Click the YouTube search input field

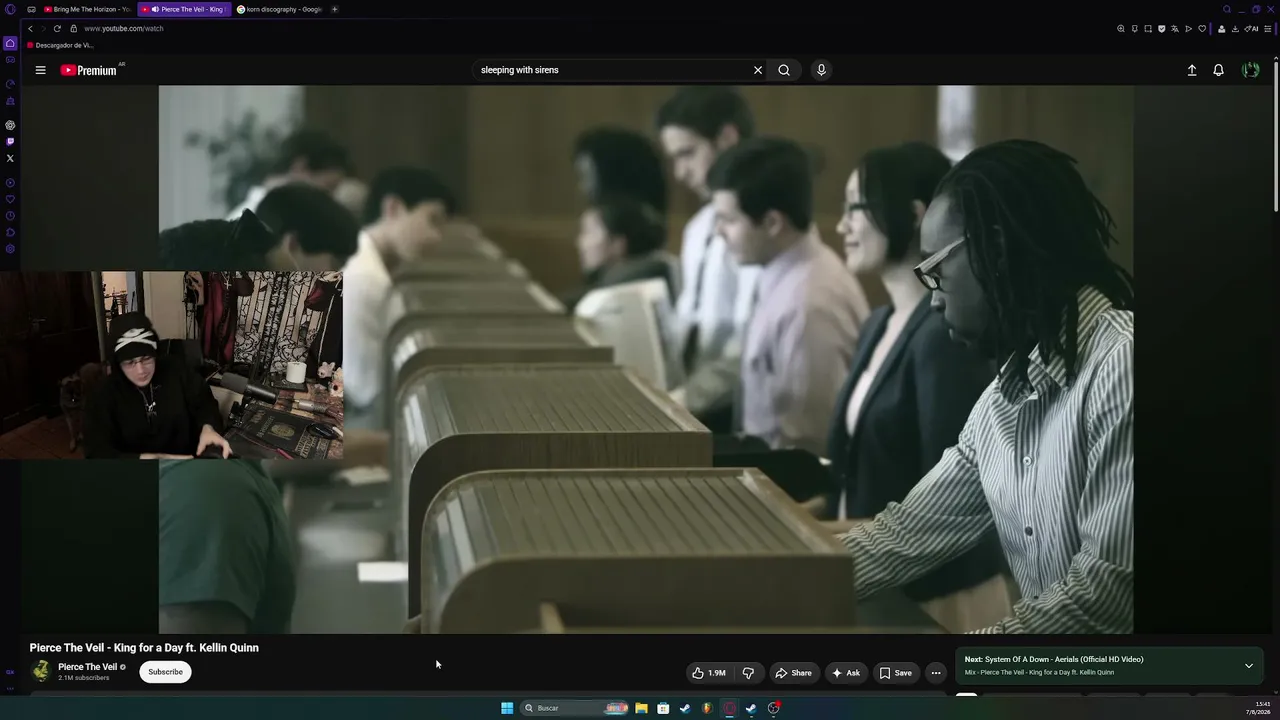click(x=613, y=70)
